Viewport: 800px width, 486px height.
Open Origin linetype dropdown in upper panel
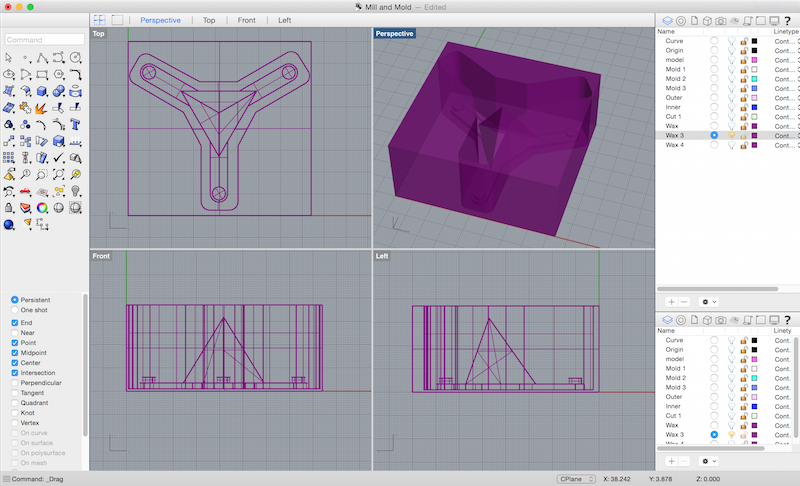click(786, 50)
